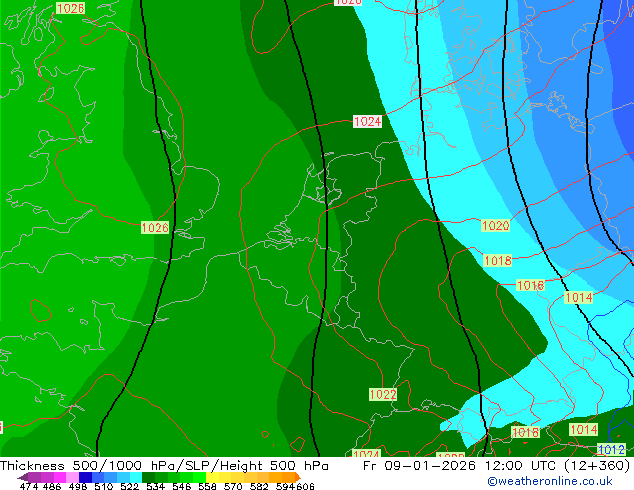
Task: Pick the cyan swatch in the legend
Action: [x=136, y=477]
